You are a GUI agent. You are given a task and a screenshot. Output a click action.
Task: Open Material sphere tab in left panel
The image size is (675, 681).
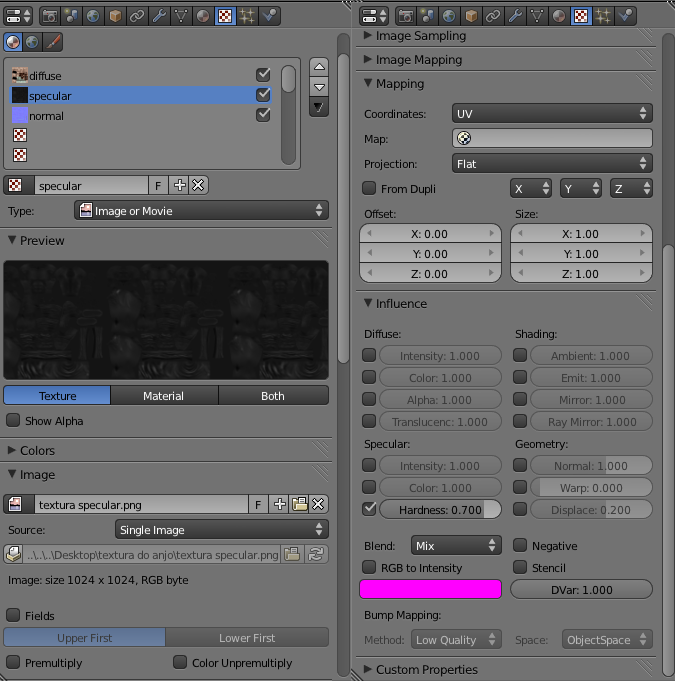click(x=203, y=17)
